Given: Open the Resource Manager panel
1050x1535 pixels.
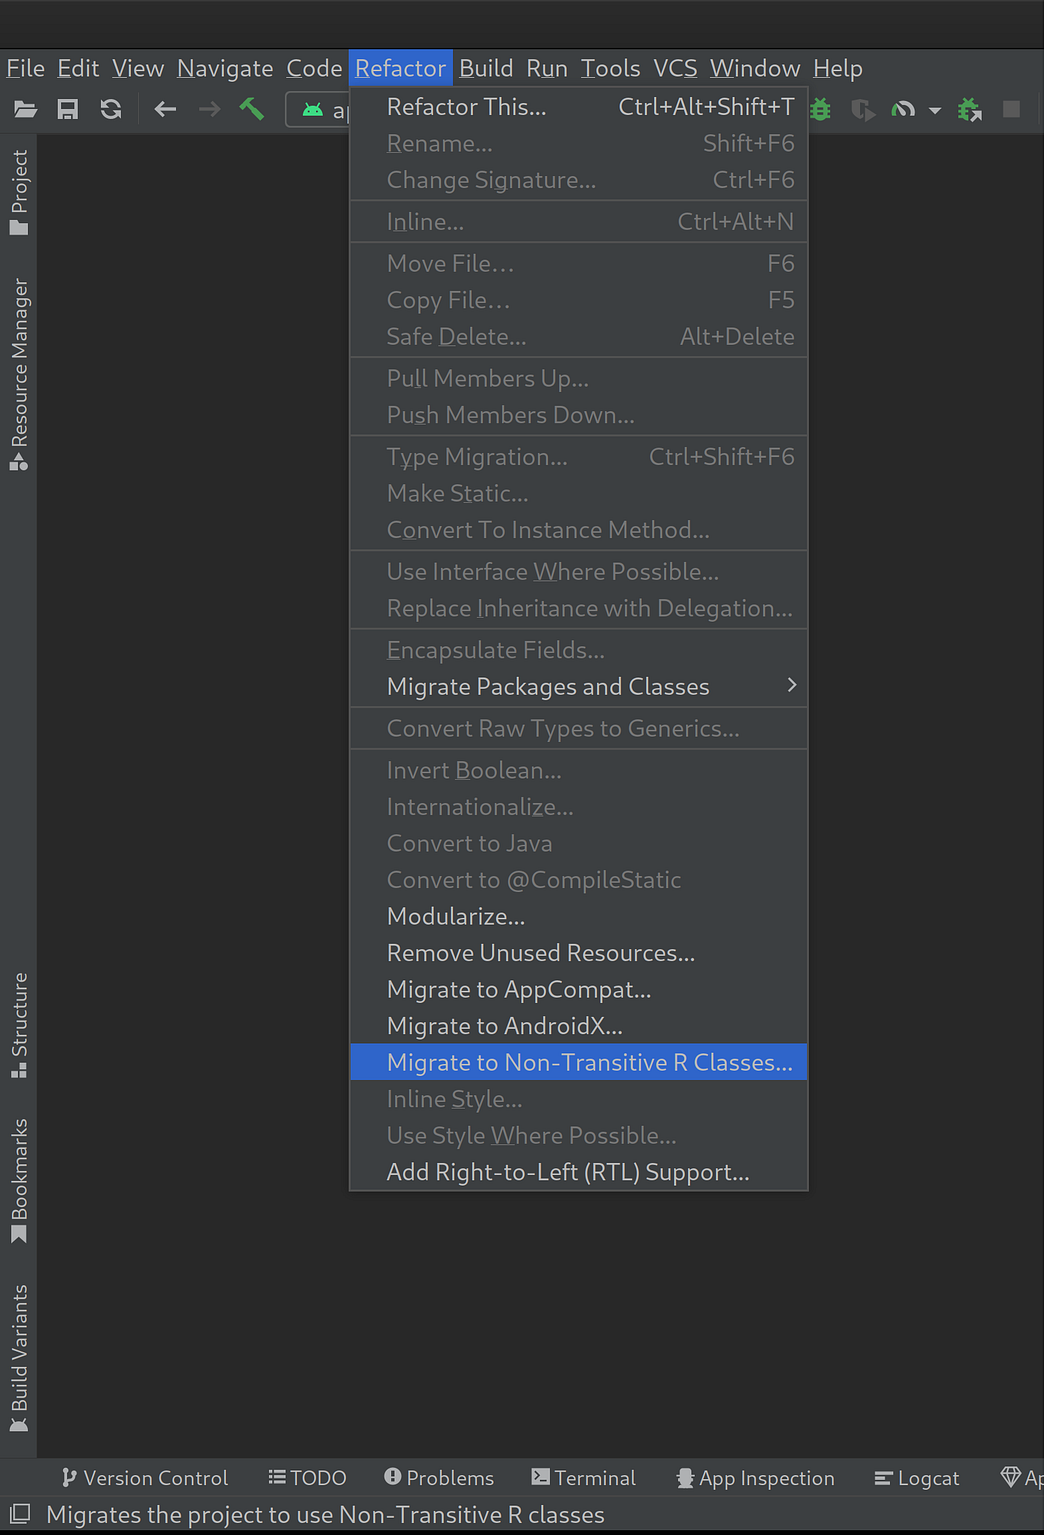Looking at the screenshot, I should (x=19, y=370).
